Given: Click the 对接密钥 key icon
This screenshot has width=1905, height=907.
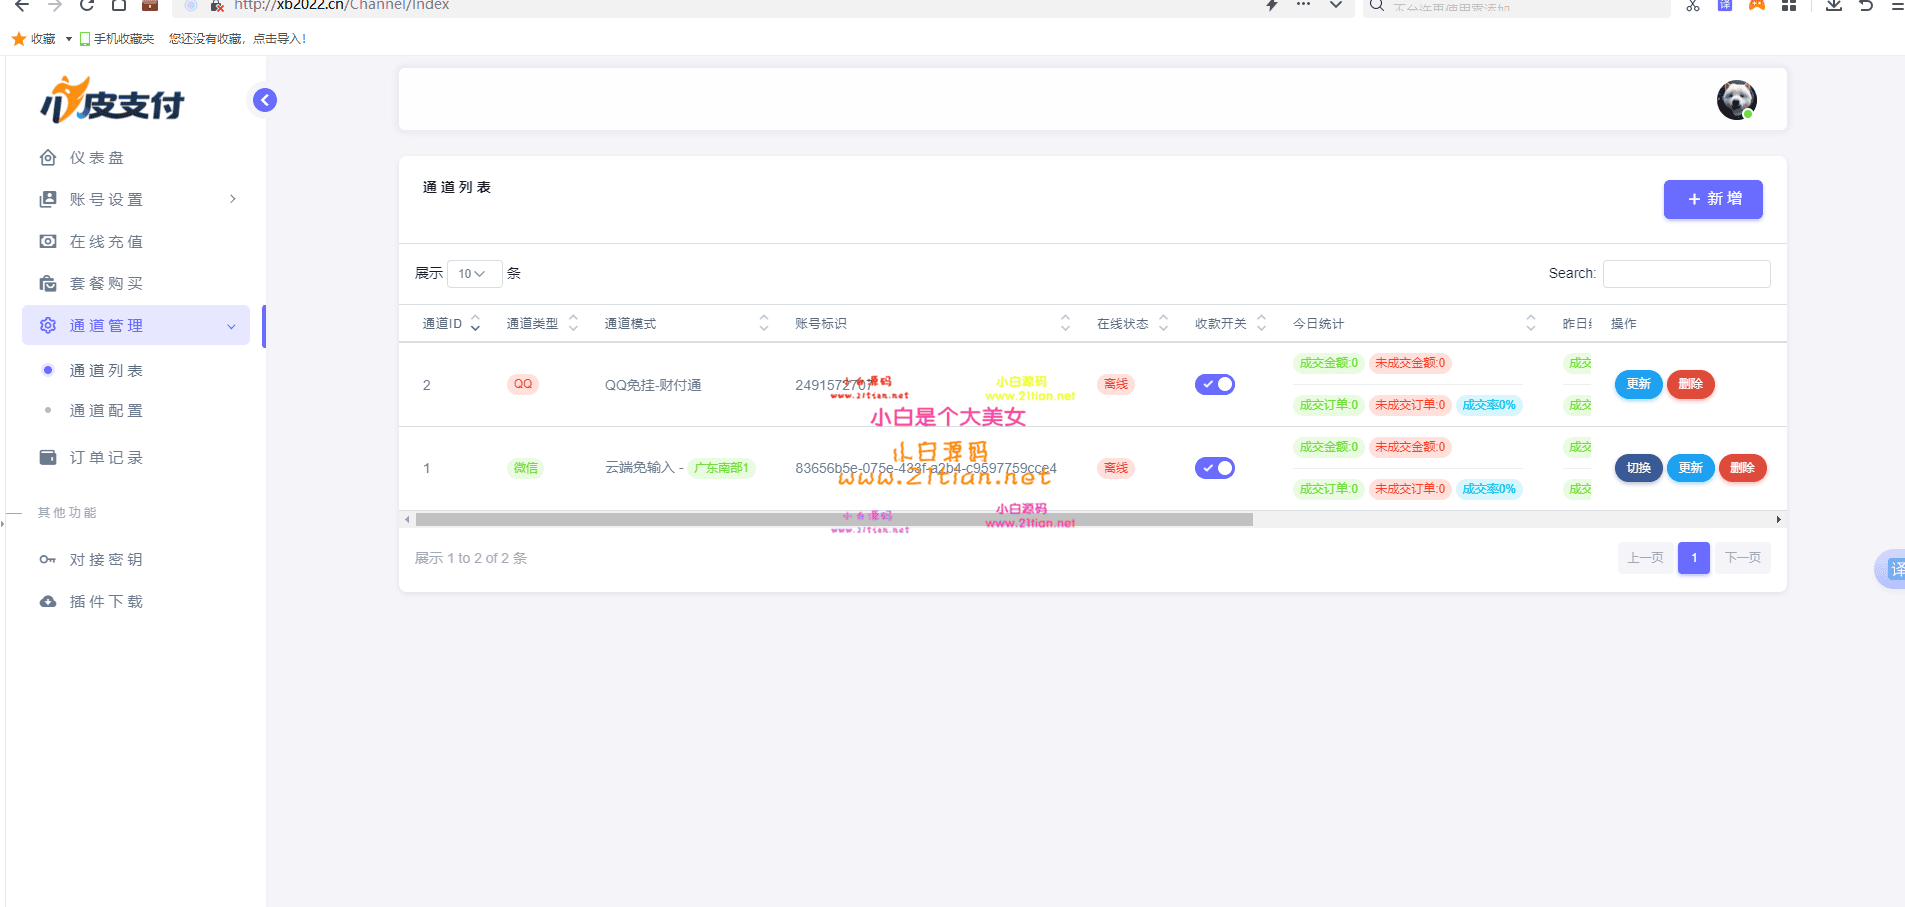Looking at the screenshot, I should tap(47, 559).
